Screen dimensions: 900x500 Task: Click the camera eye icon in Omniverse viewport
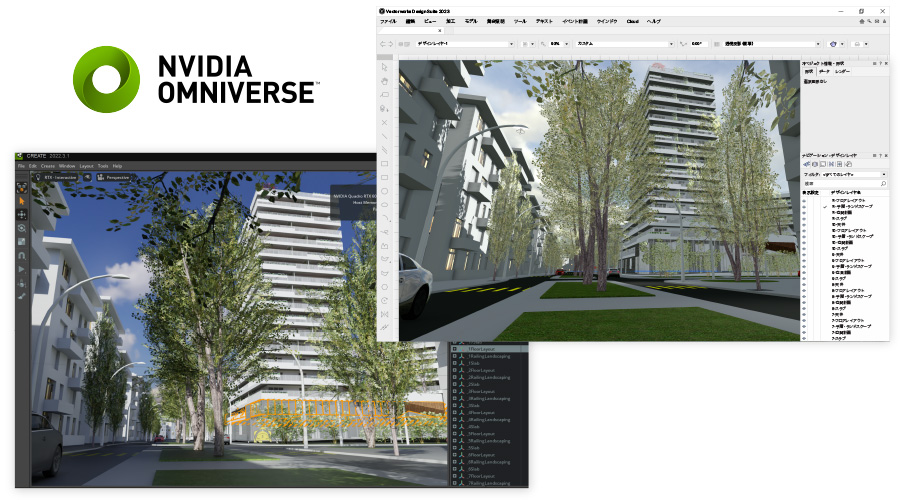click(x=87, y=177)
